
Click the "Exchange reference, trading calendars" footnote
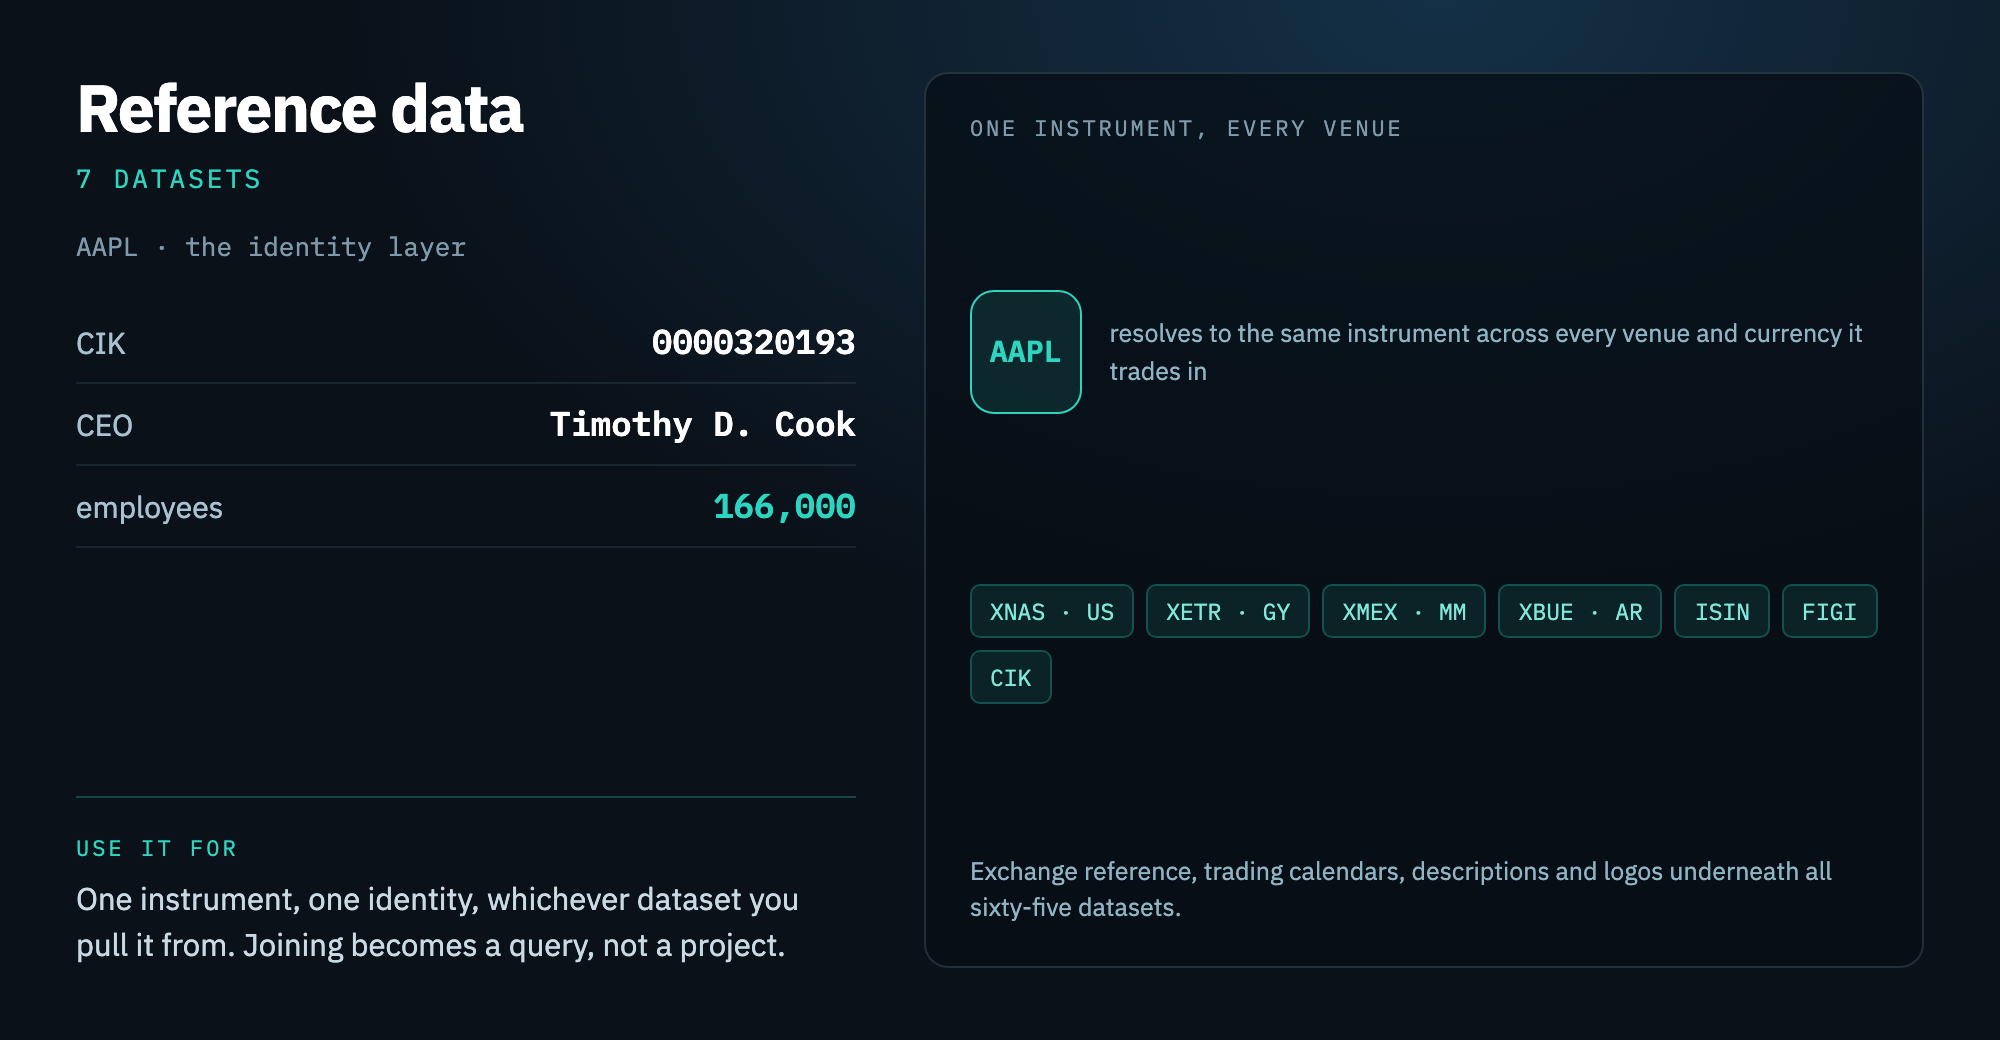(1400, 889)
